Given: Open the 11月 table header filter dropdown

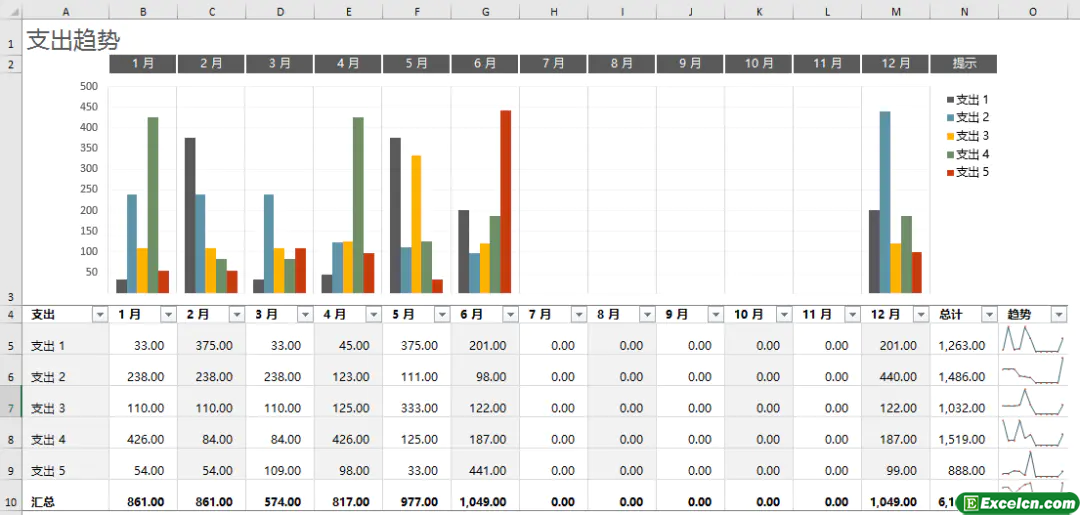Looking at the screenshot, I should tap(852, 315).
